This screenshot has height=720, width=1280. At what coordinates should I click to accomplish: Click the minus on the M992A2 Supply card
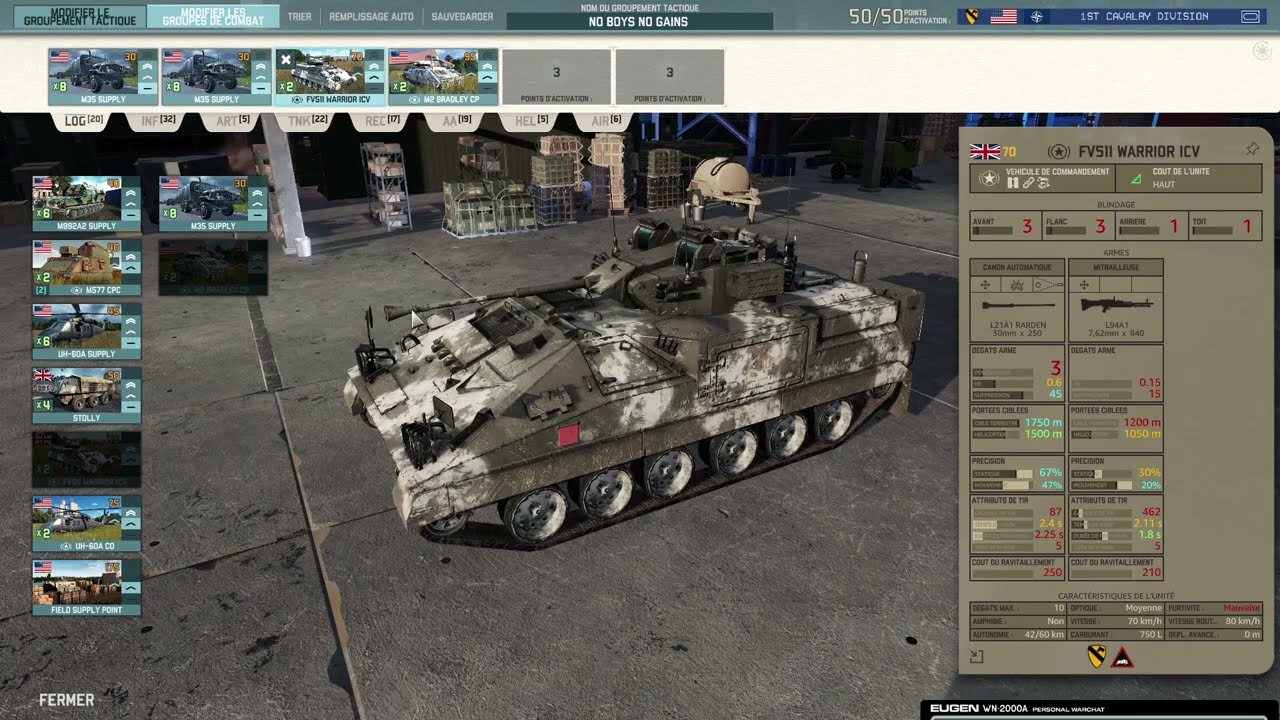130,216
